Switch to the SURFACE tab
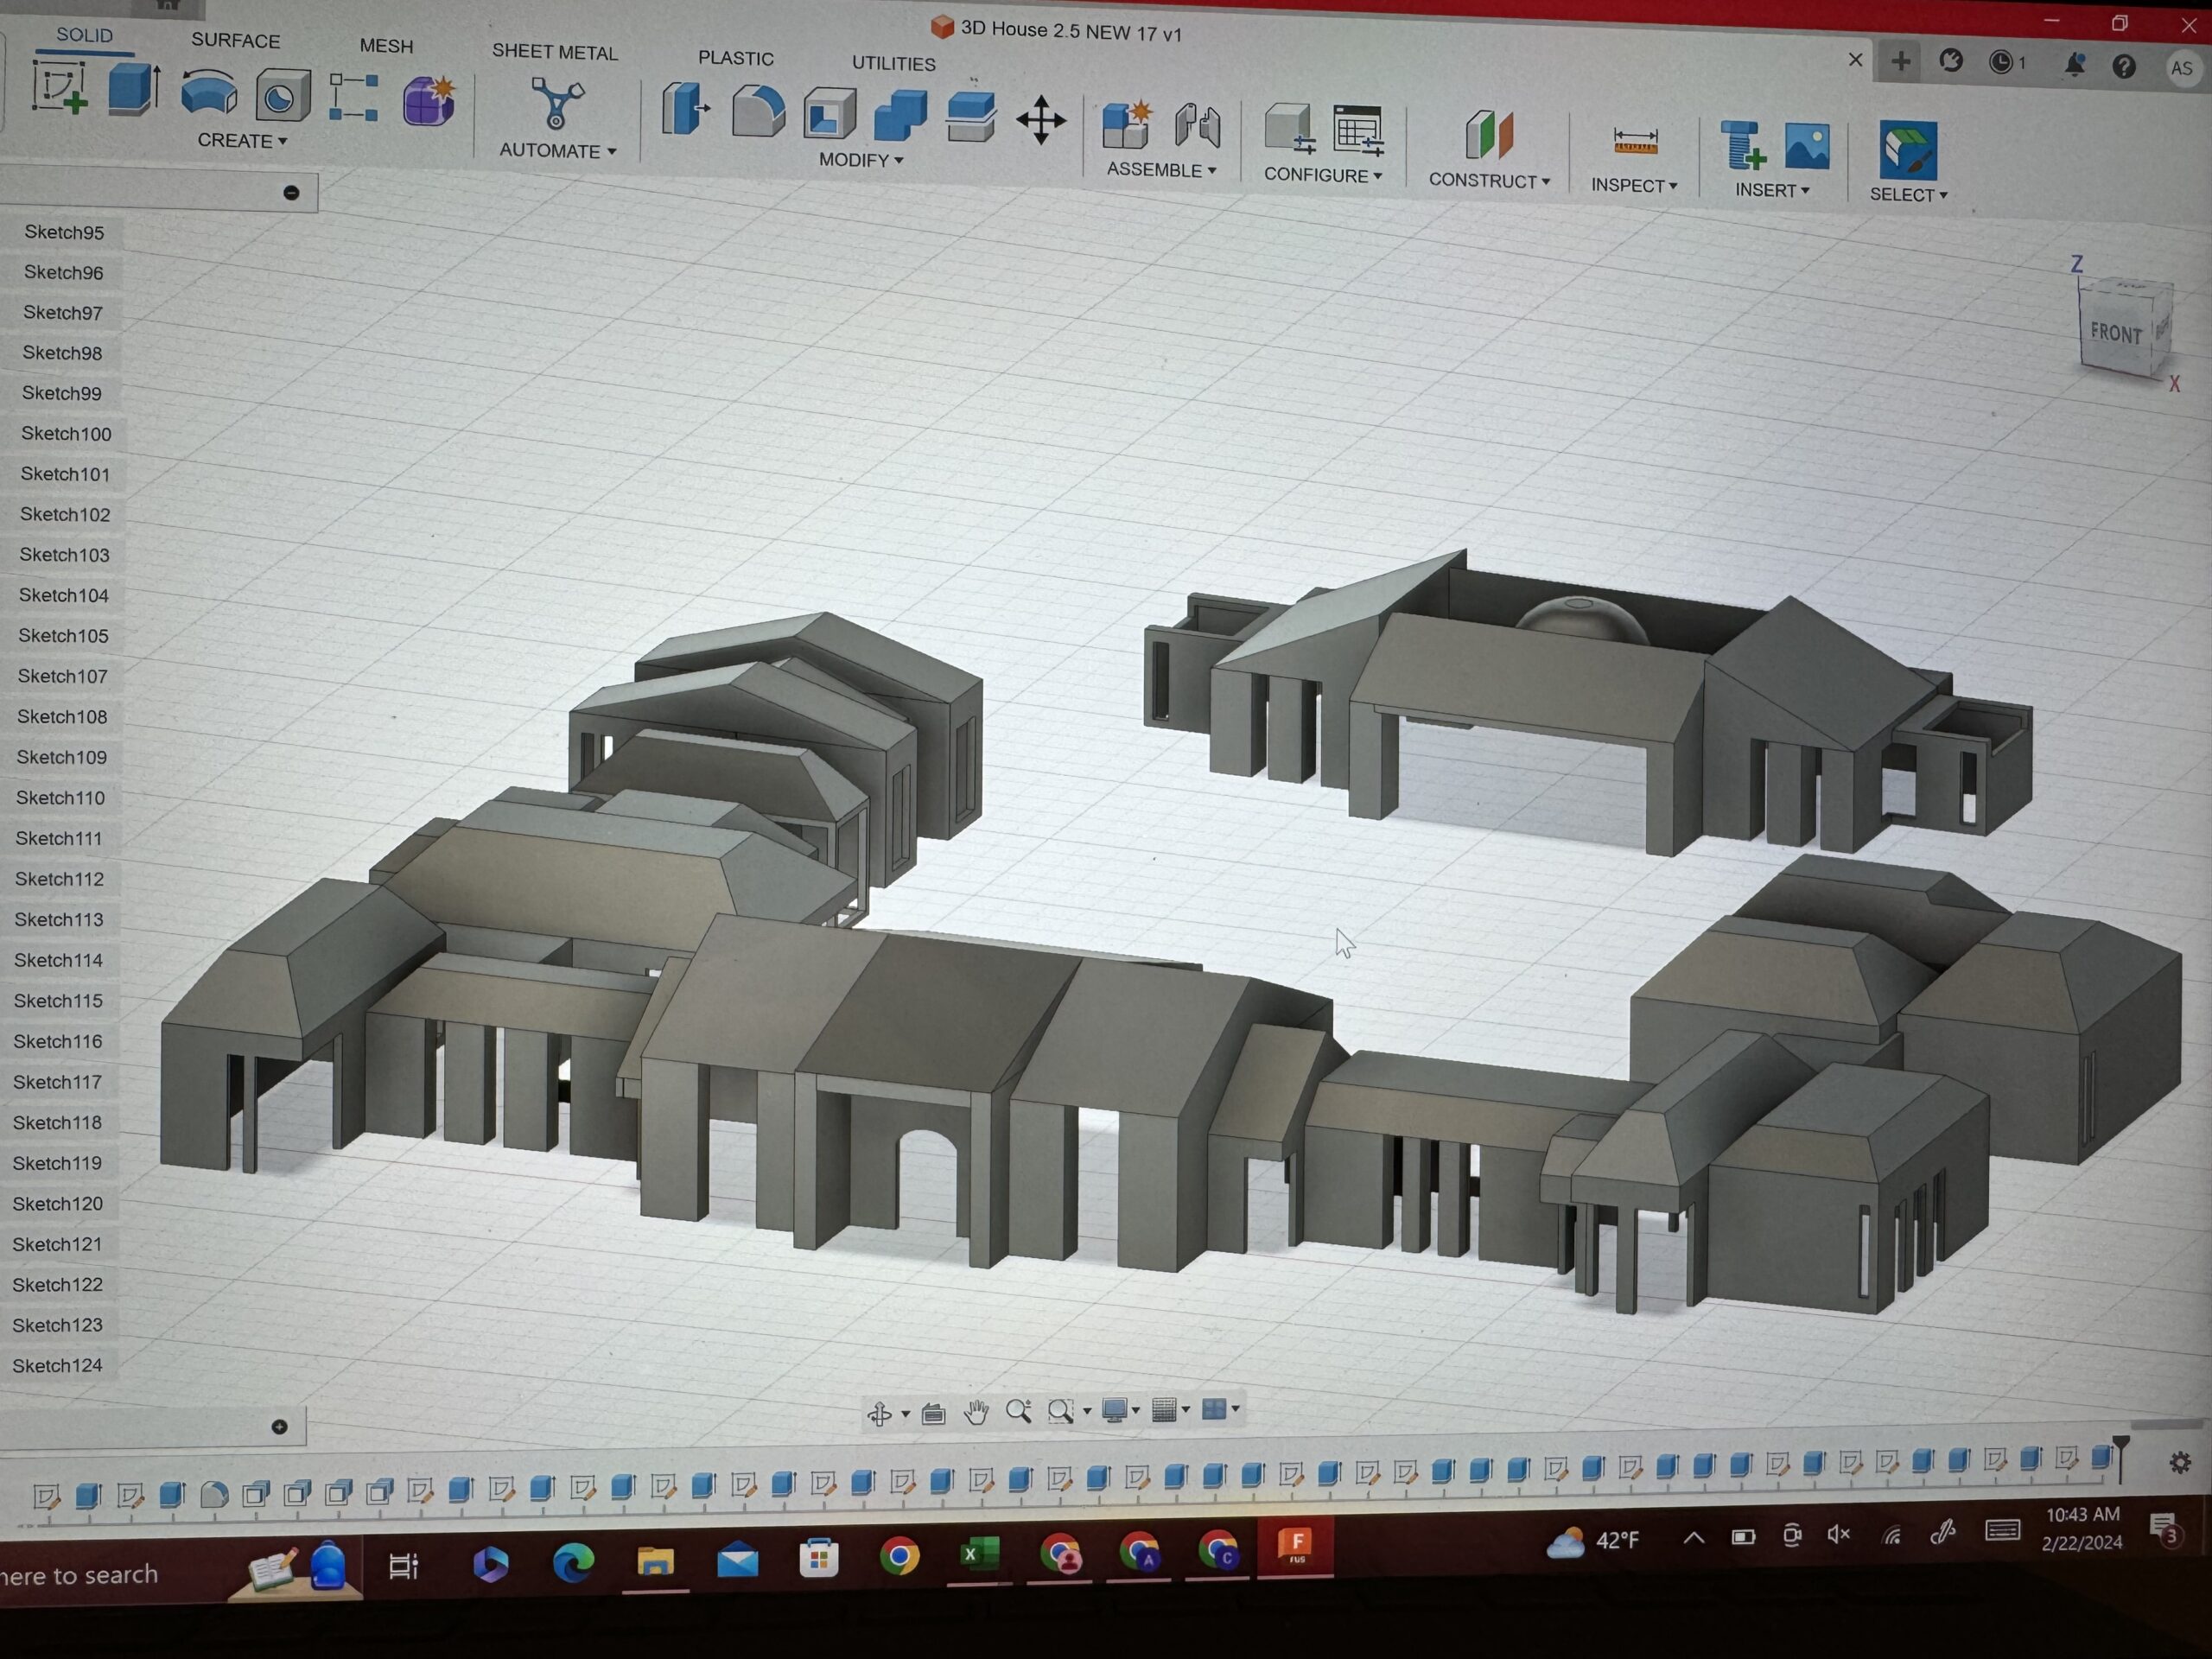Viewport: 2212px width, 1659px height. point(236,40)
